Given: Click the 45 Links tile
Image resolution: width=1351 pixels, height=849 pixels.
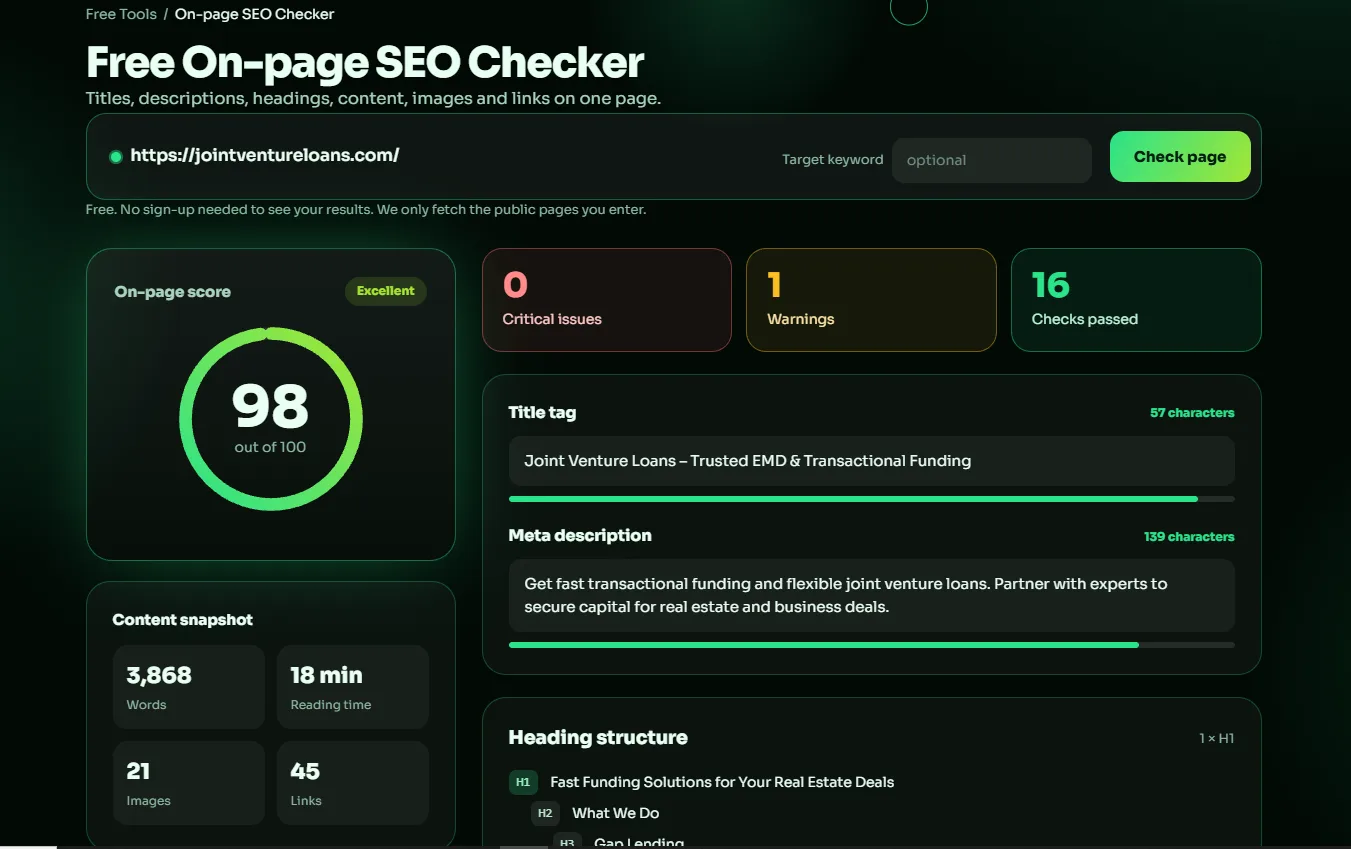Looking at the screenshot, I should (x=353, y=783).
